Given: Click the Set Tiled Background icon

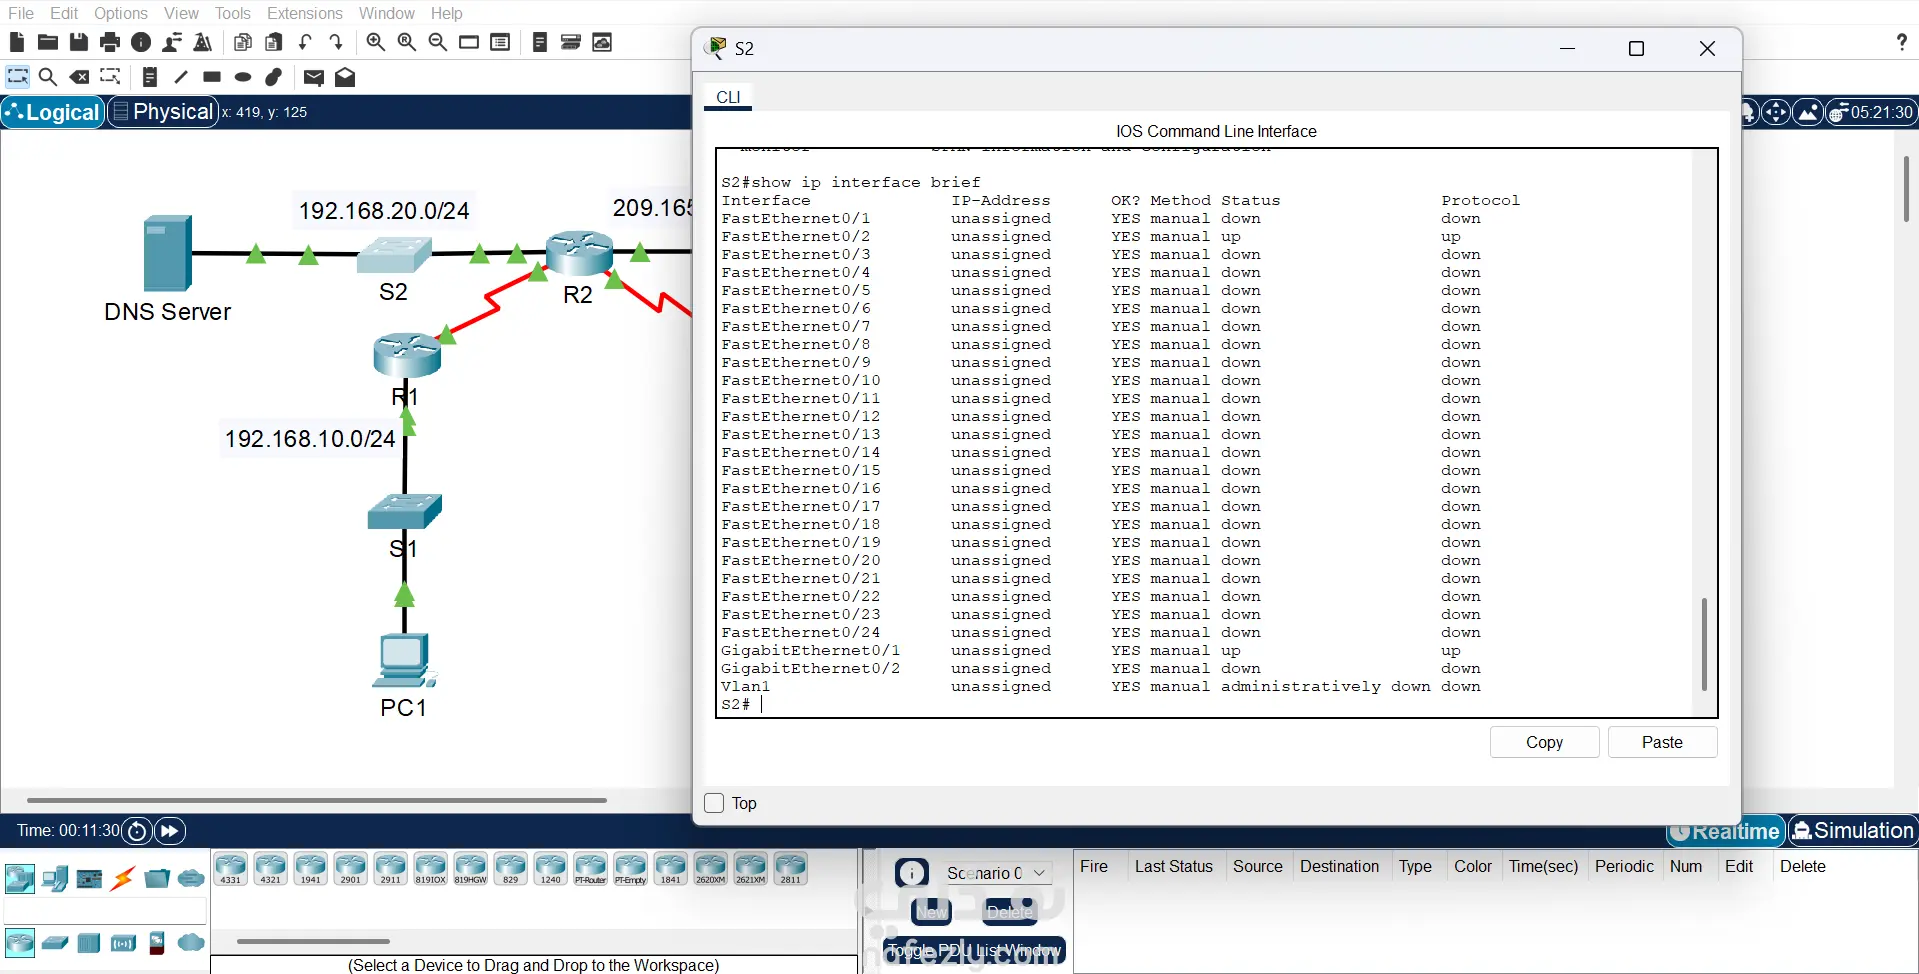Looking at the screenshot, I should (1808, 112).
